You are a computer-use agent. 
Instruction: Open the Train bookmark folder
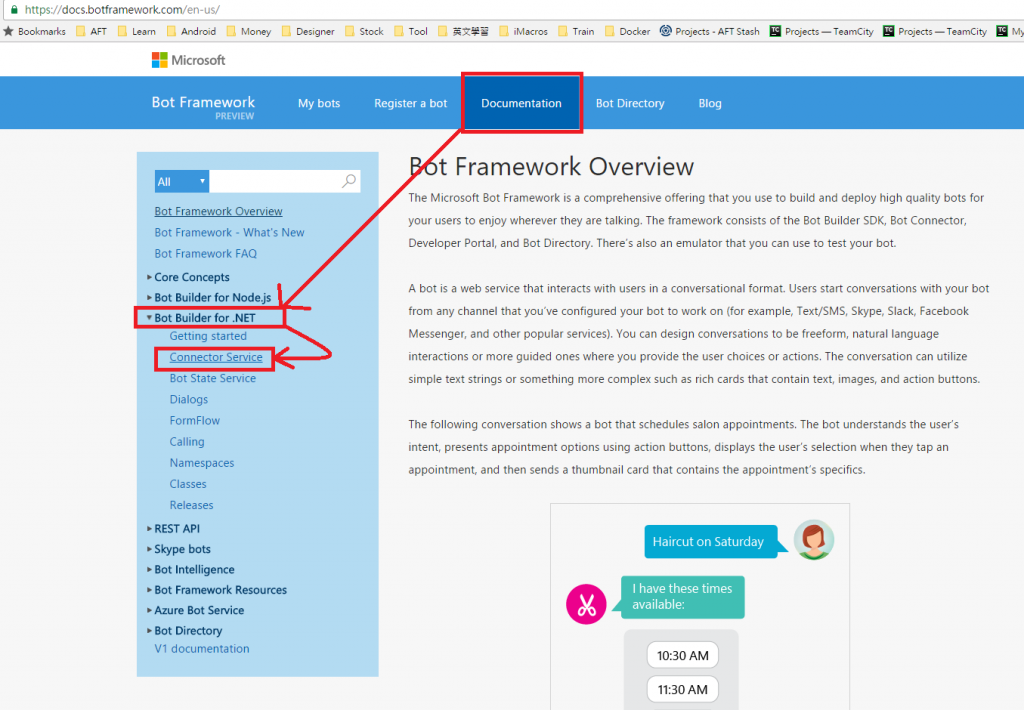(577, 31)
